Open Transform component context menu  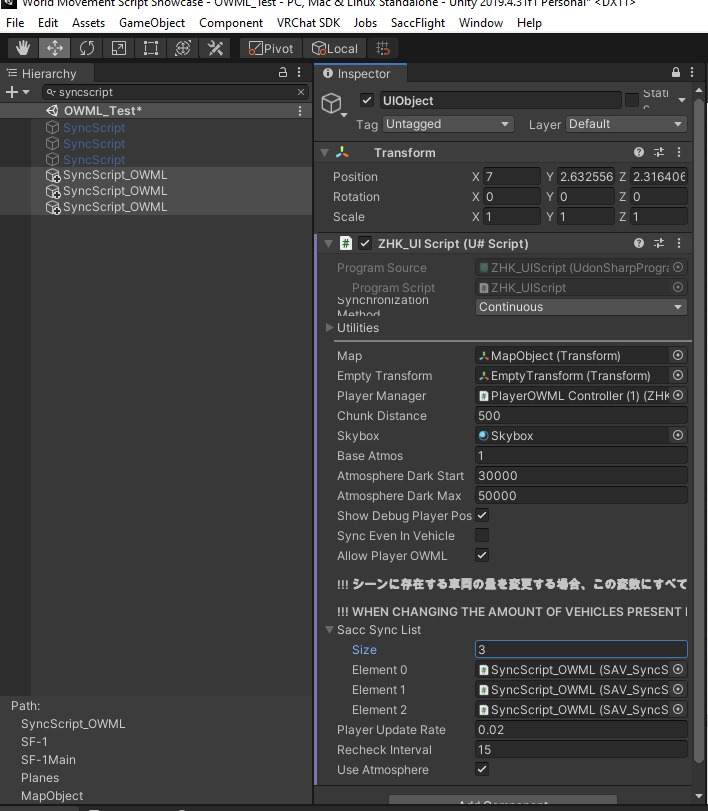click(x=679, y=152)
